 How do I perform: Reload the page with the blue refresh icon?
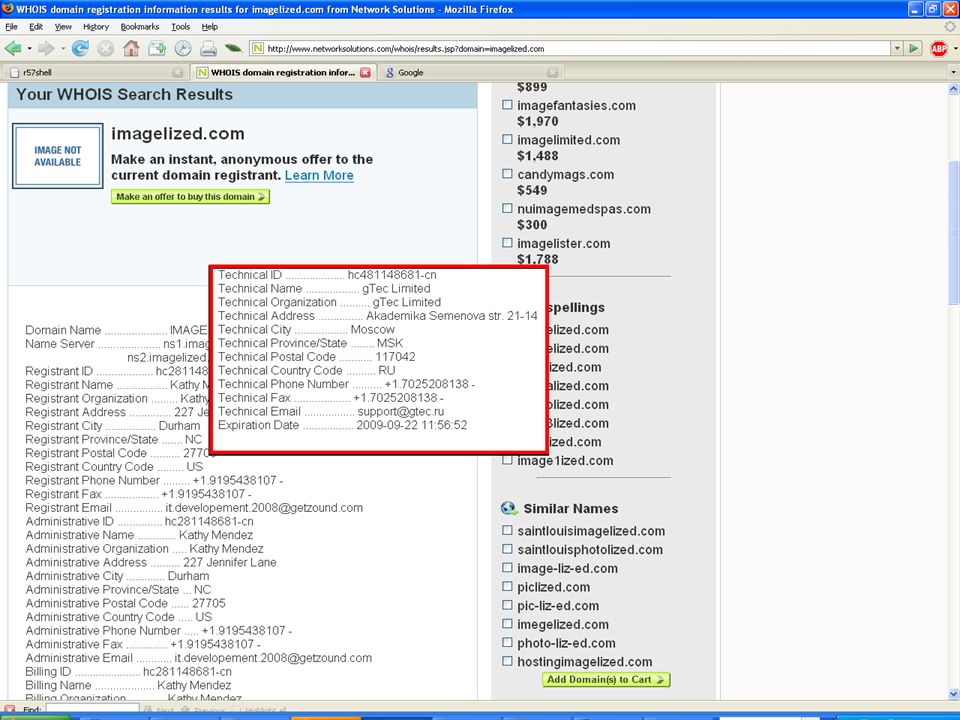coord(80,48)
